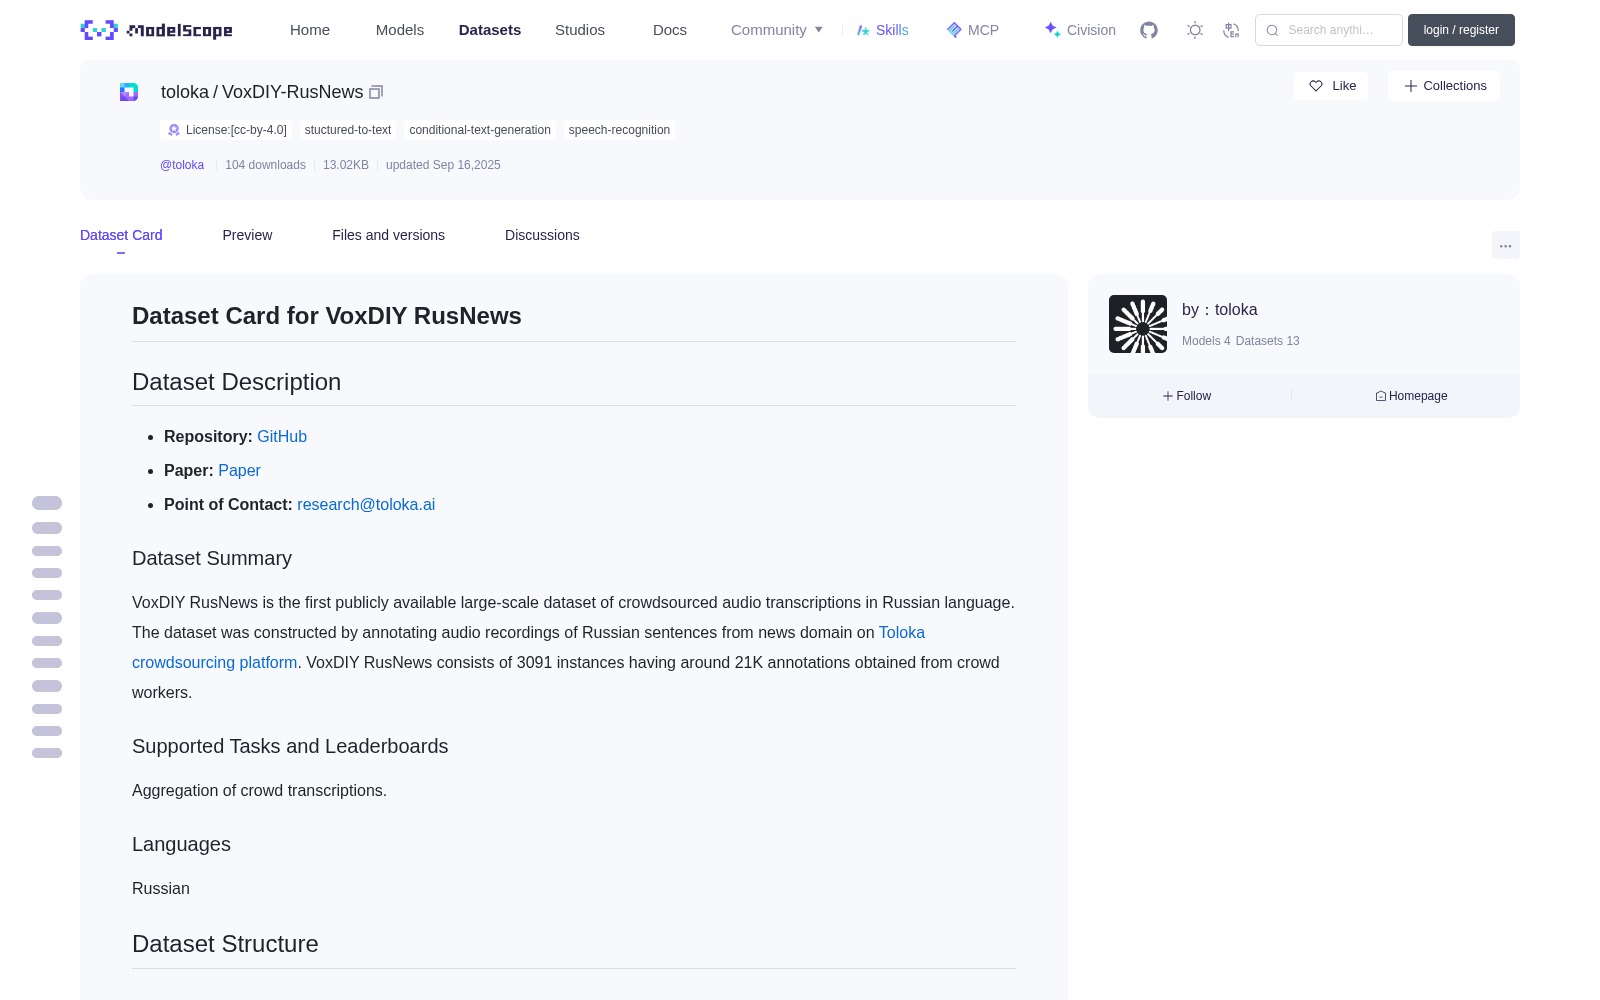
Task: Click the toloka dataset avatar icon
Action: click(129, 92)
